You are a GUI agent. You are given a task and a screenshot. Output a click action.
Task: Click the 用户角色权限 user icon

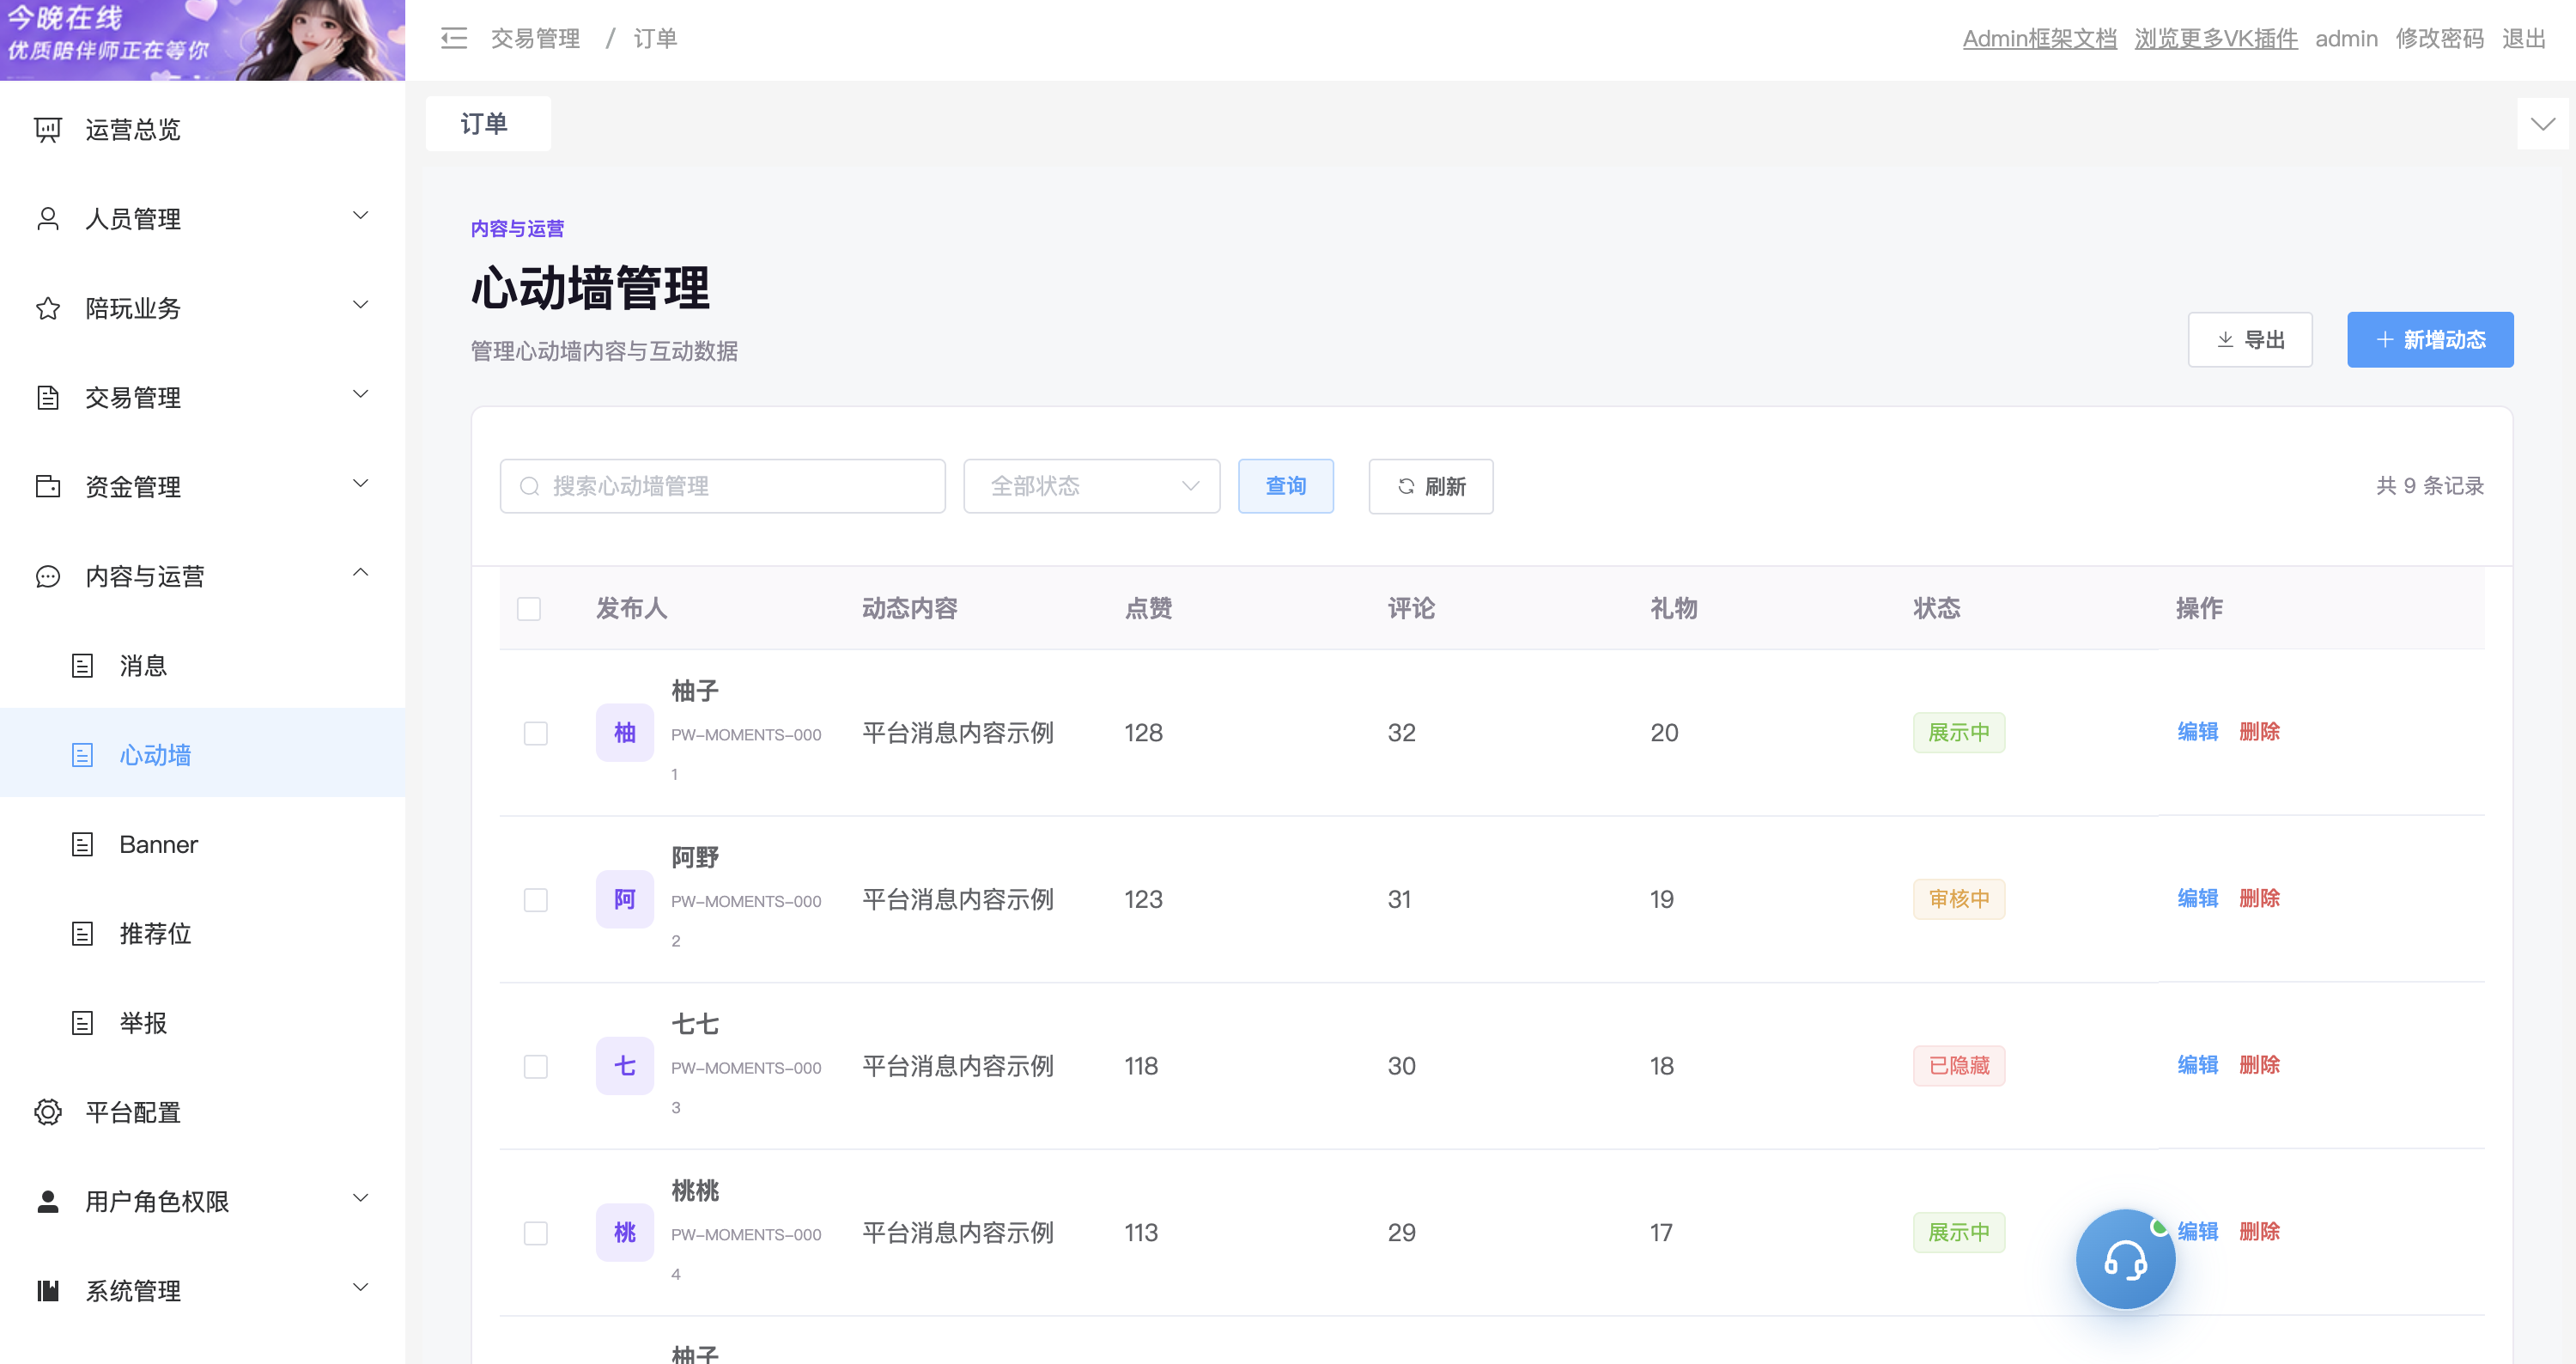(48, 1201)
